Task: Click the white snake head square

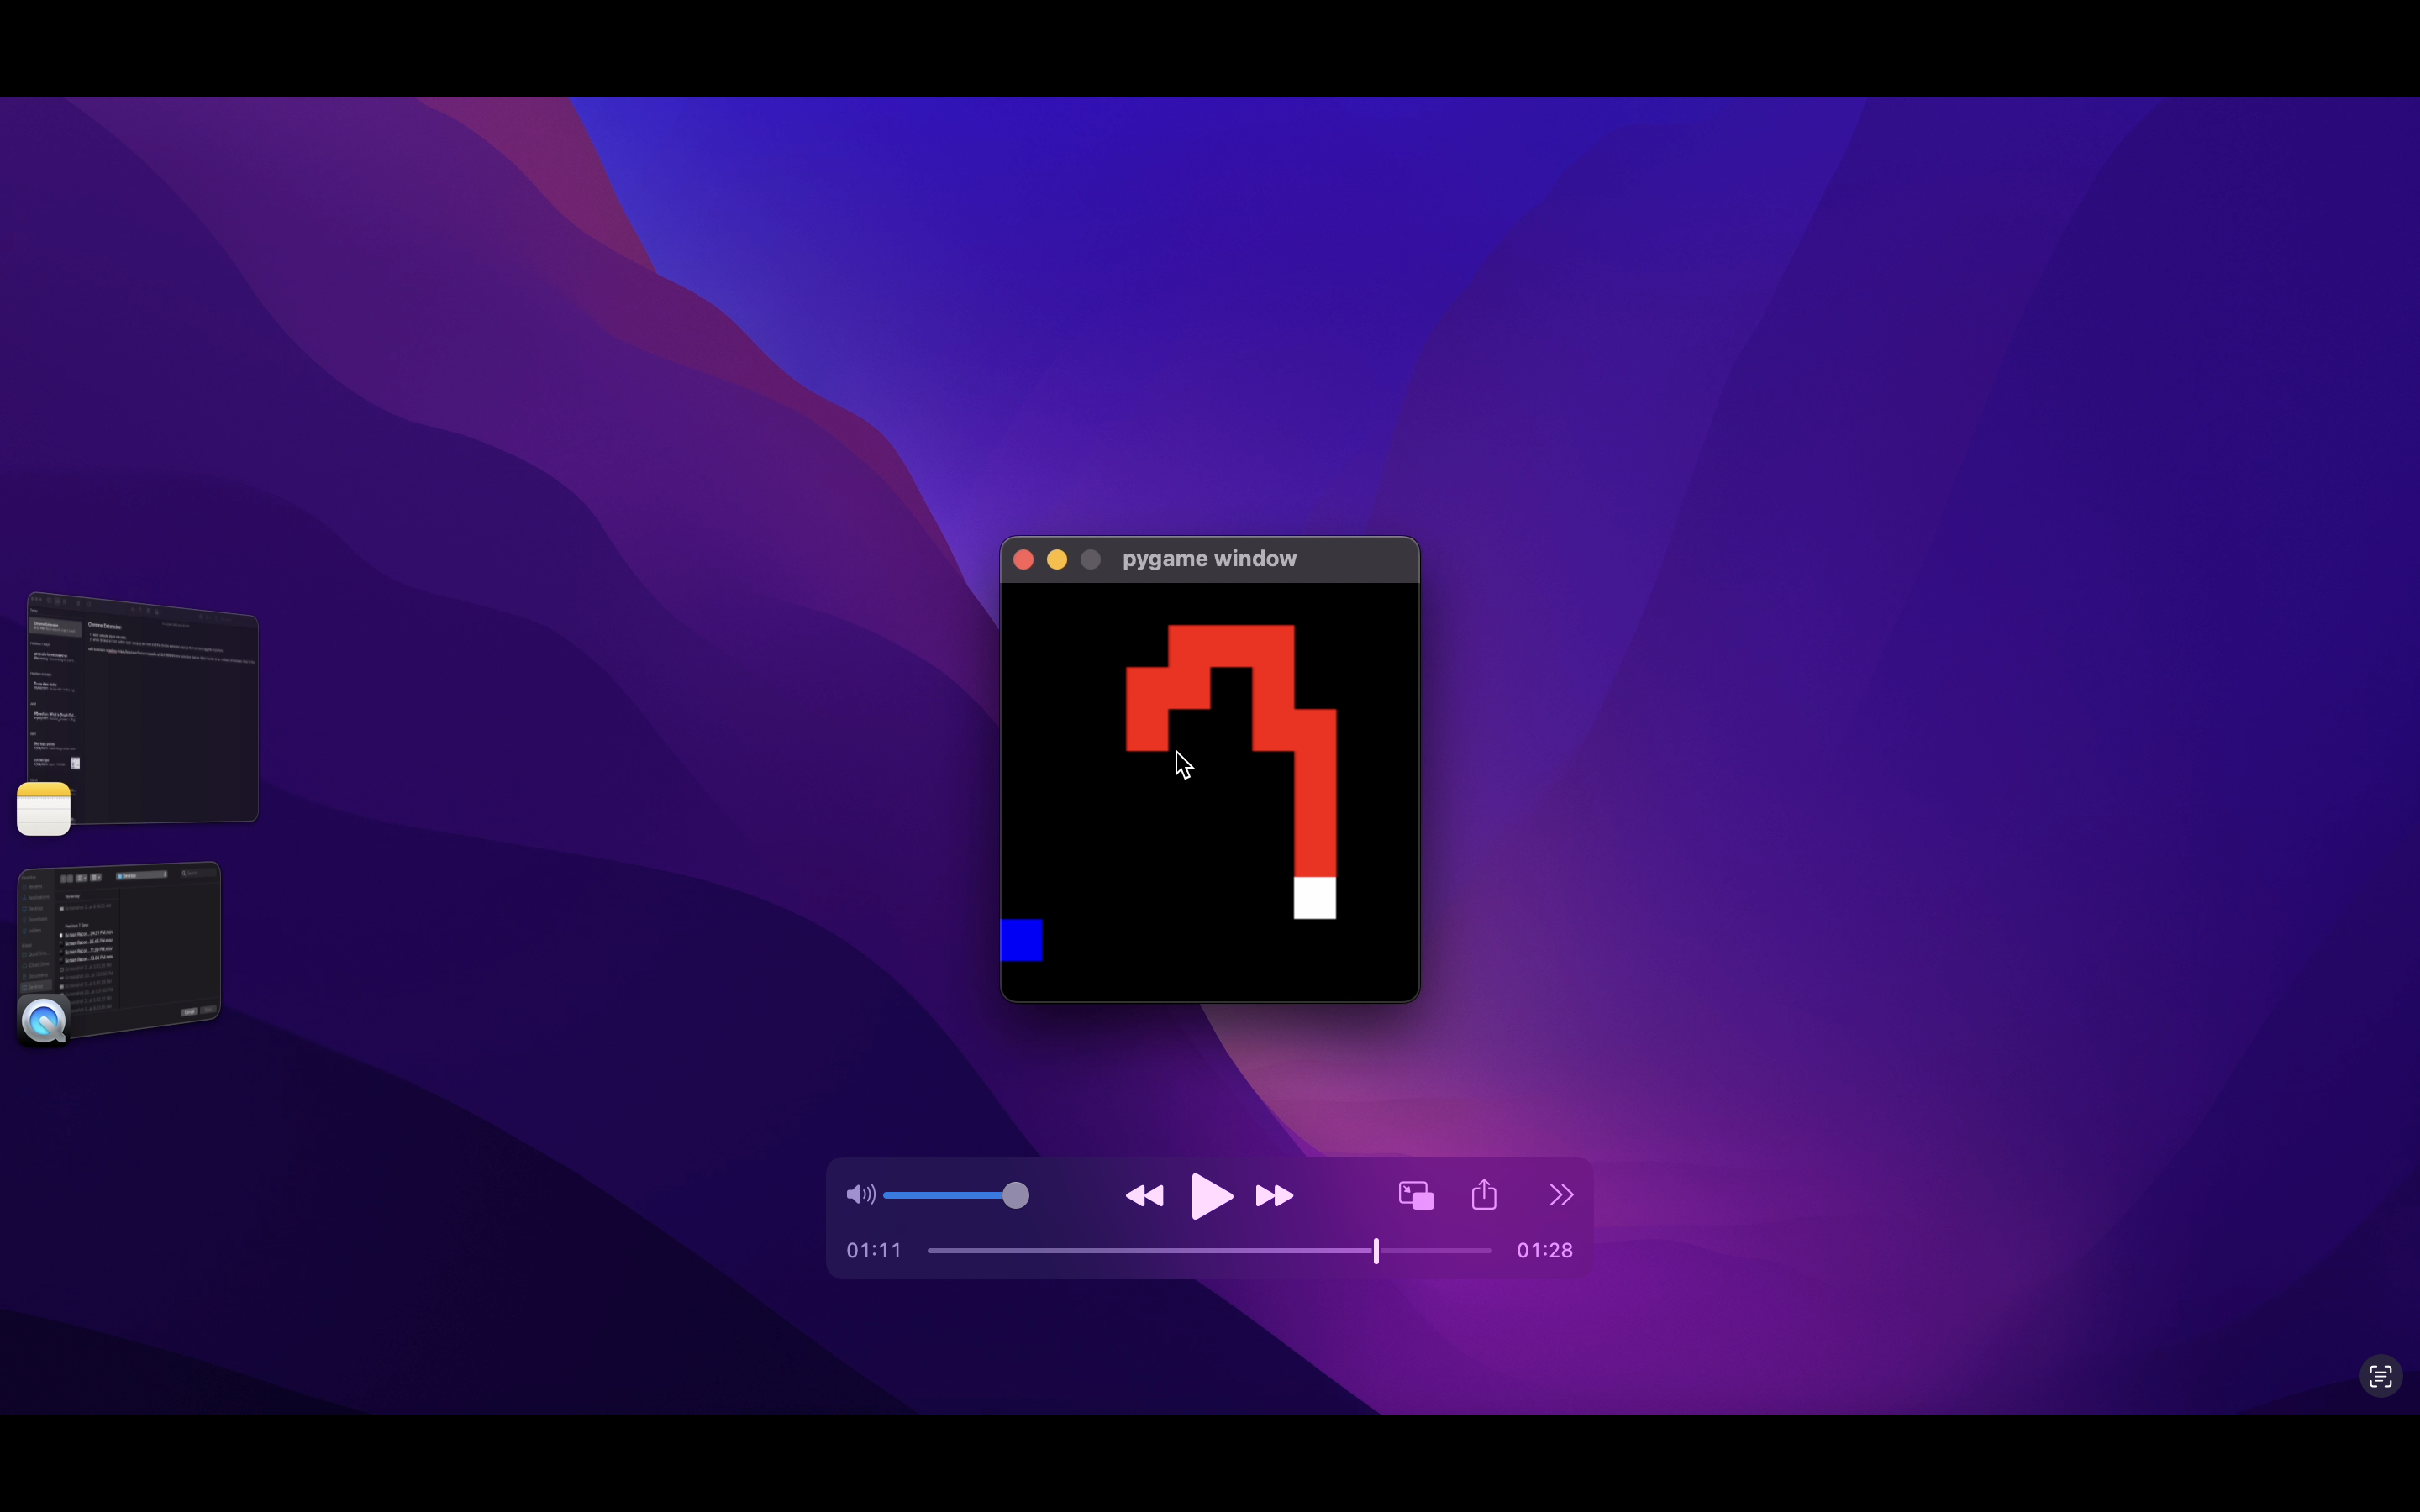Action: tap(1314, 898)
